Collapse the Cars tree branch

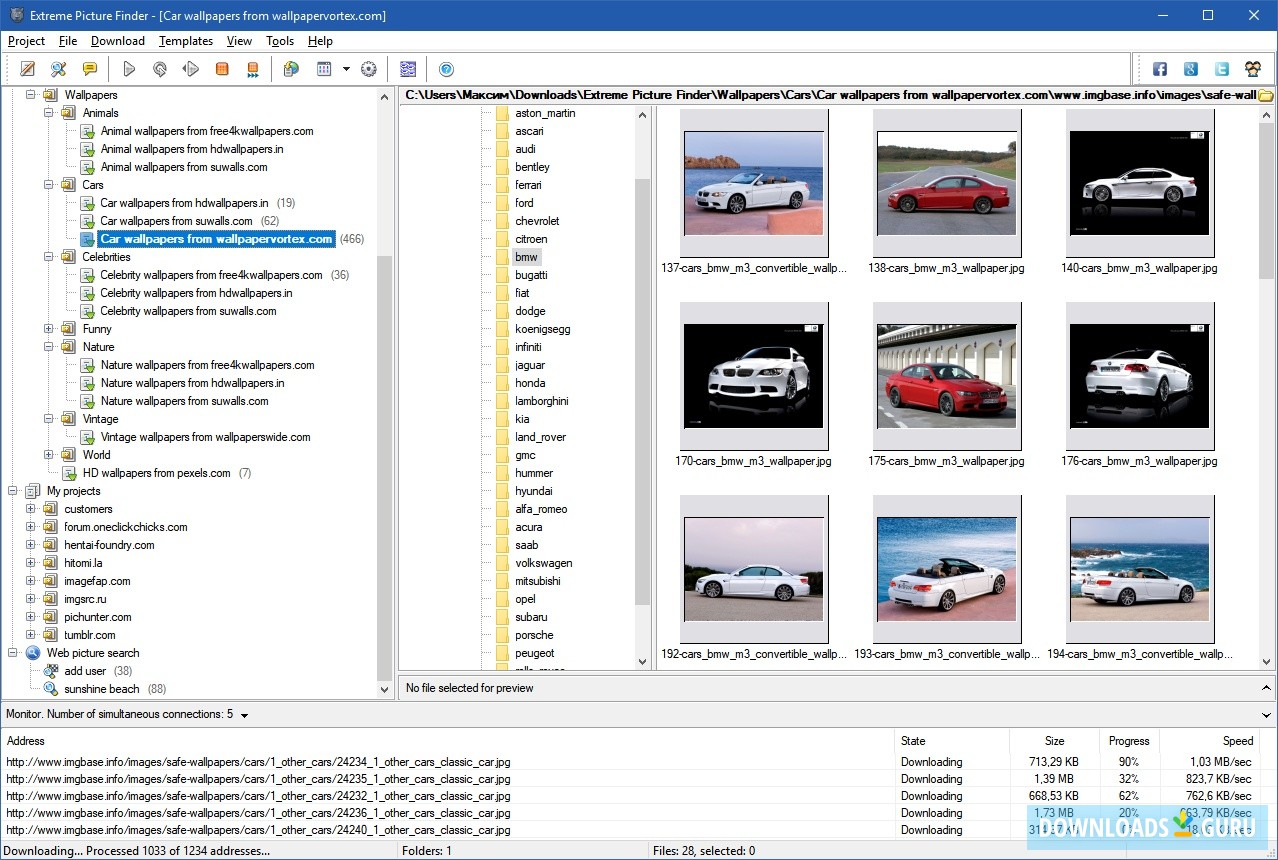pyautogui.click(x=48, y=185)
